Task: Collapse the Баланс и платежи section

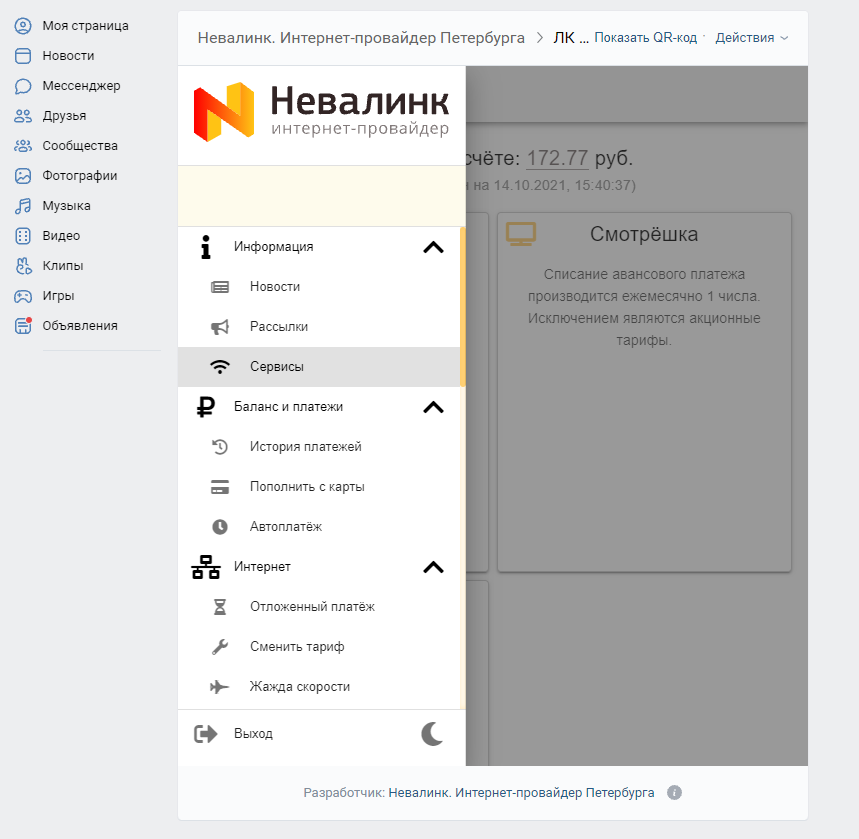Action: 433,407
